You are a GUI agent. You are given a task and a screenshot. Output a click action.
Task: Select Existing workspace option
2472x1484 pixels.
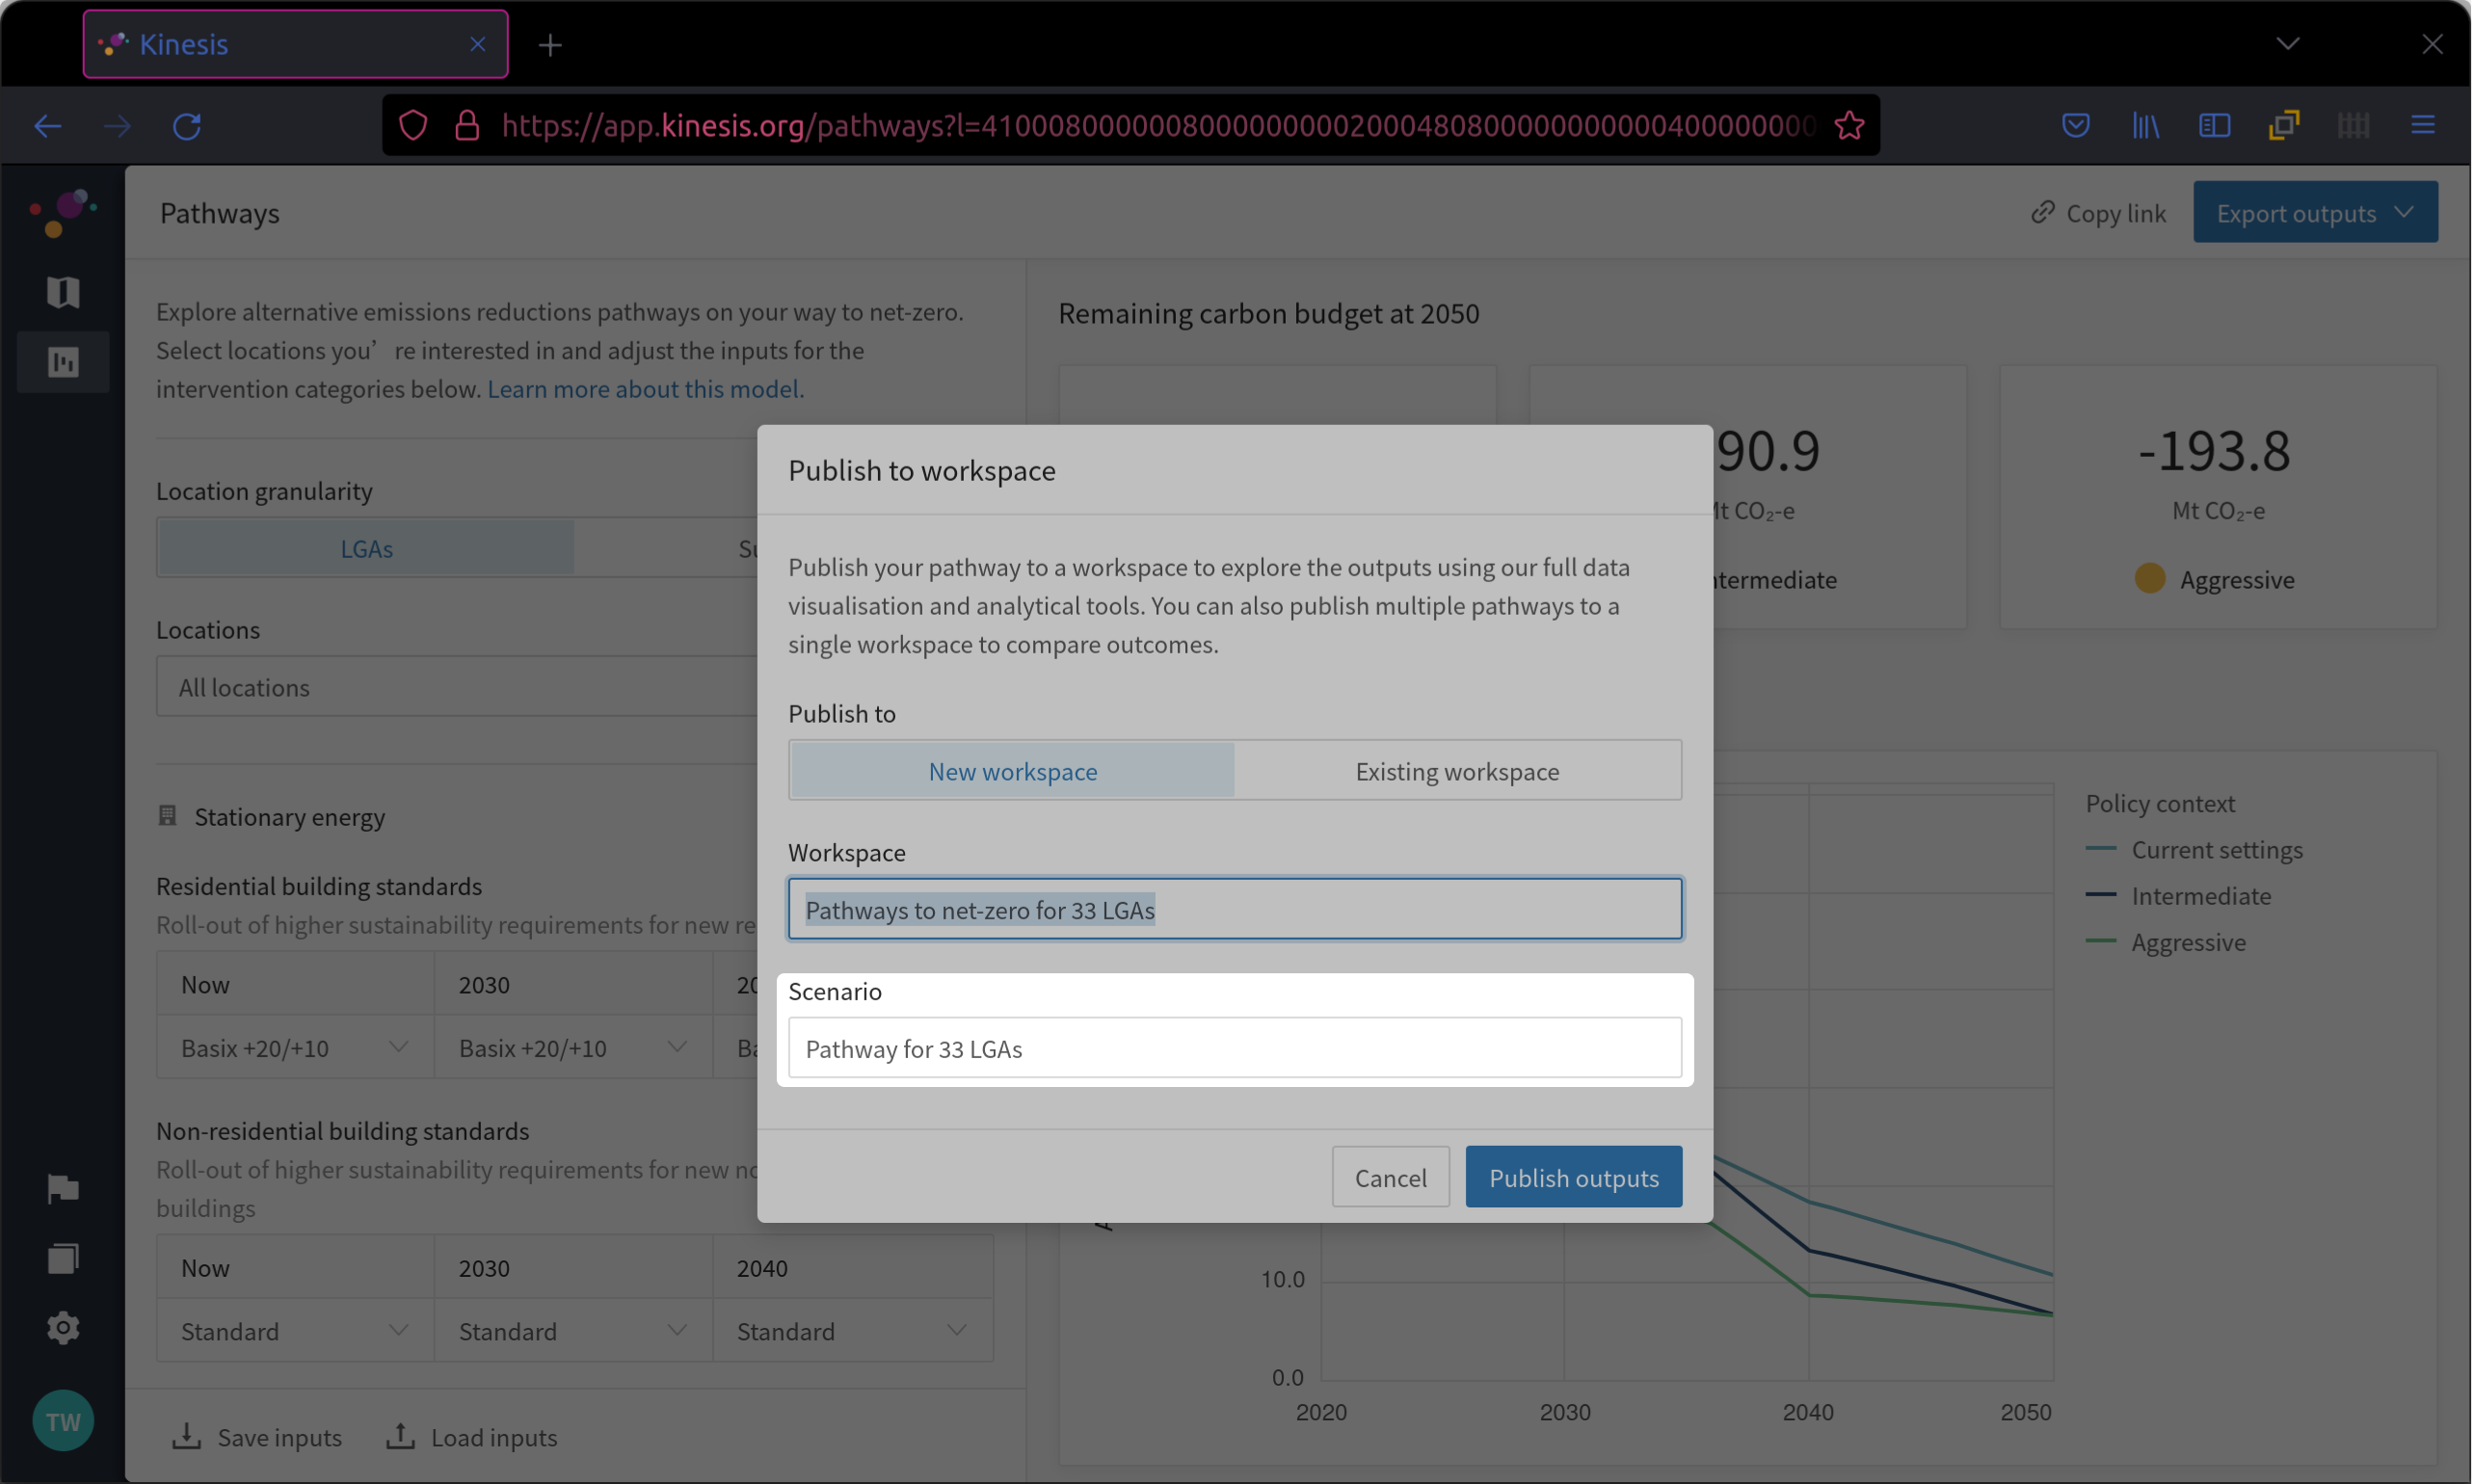[x=1458, y=771]
